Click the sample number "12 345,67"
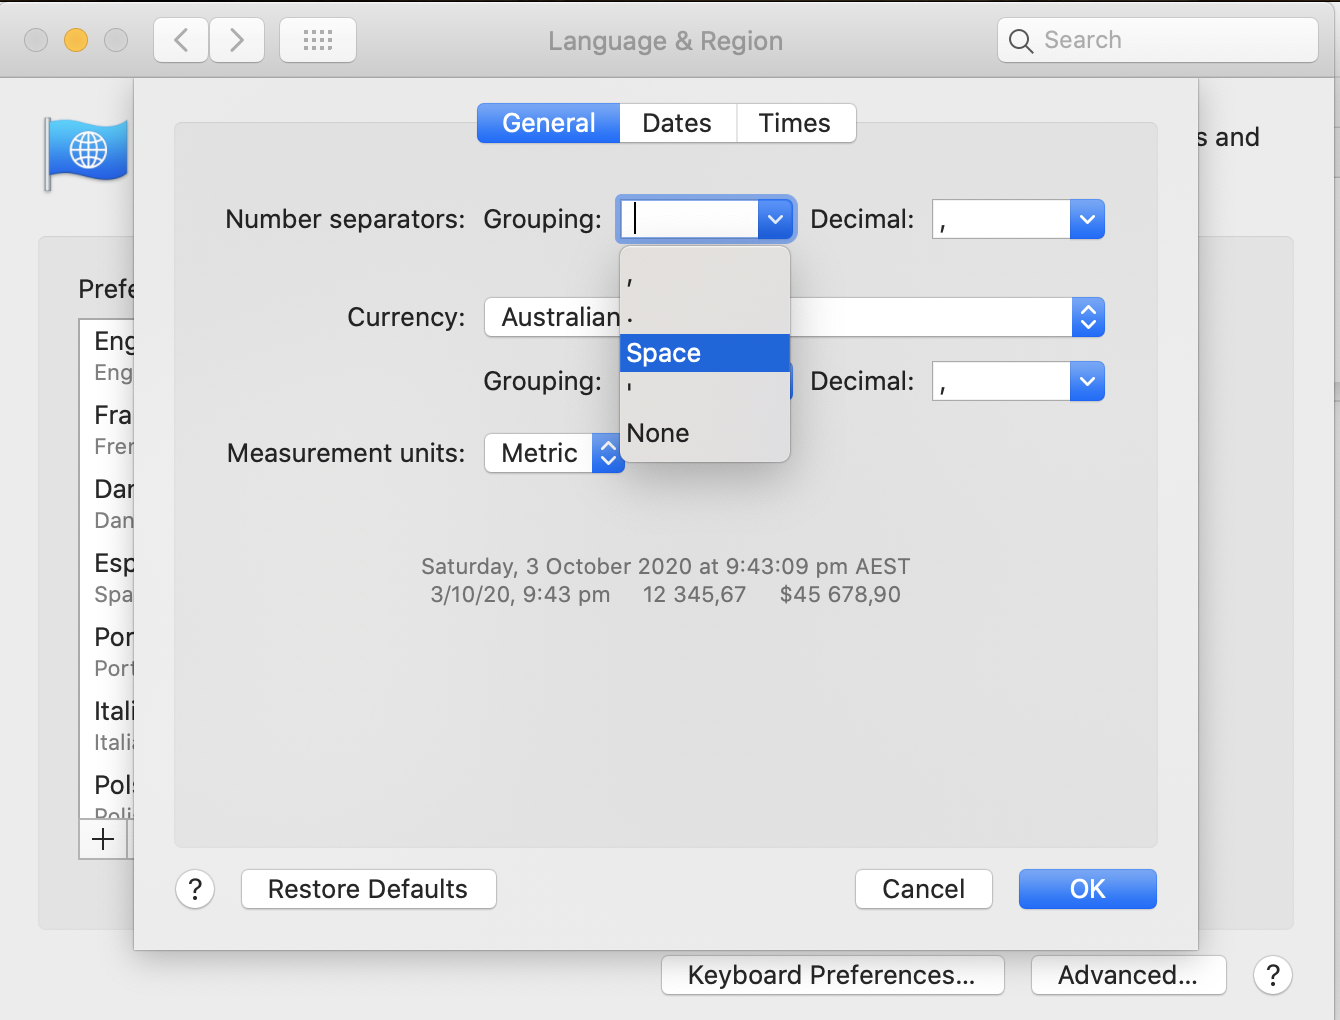This screenshot has height=1020, width=1340. pos(694,595)
